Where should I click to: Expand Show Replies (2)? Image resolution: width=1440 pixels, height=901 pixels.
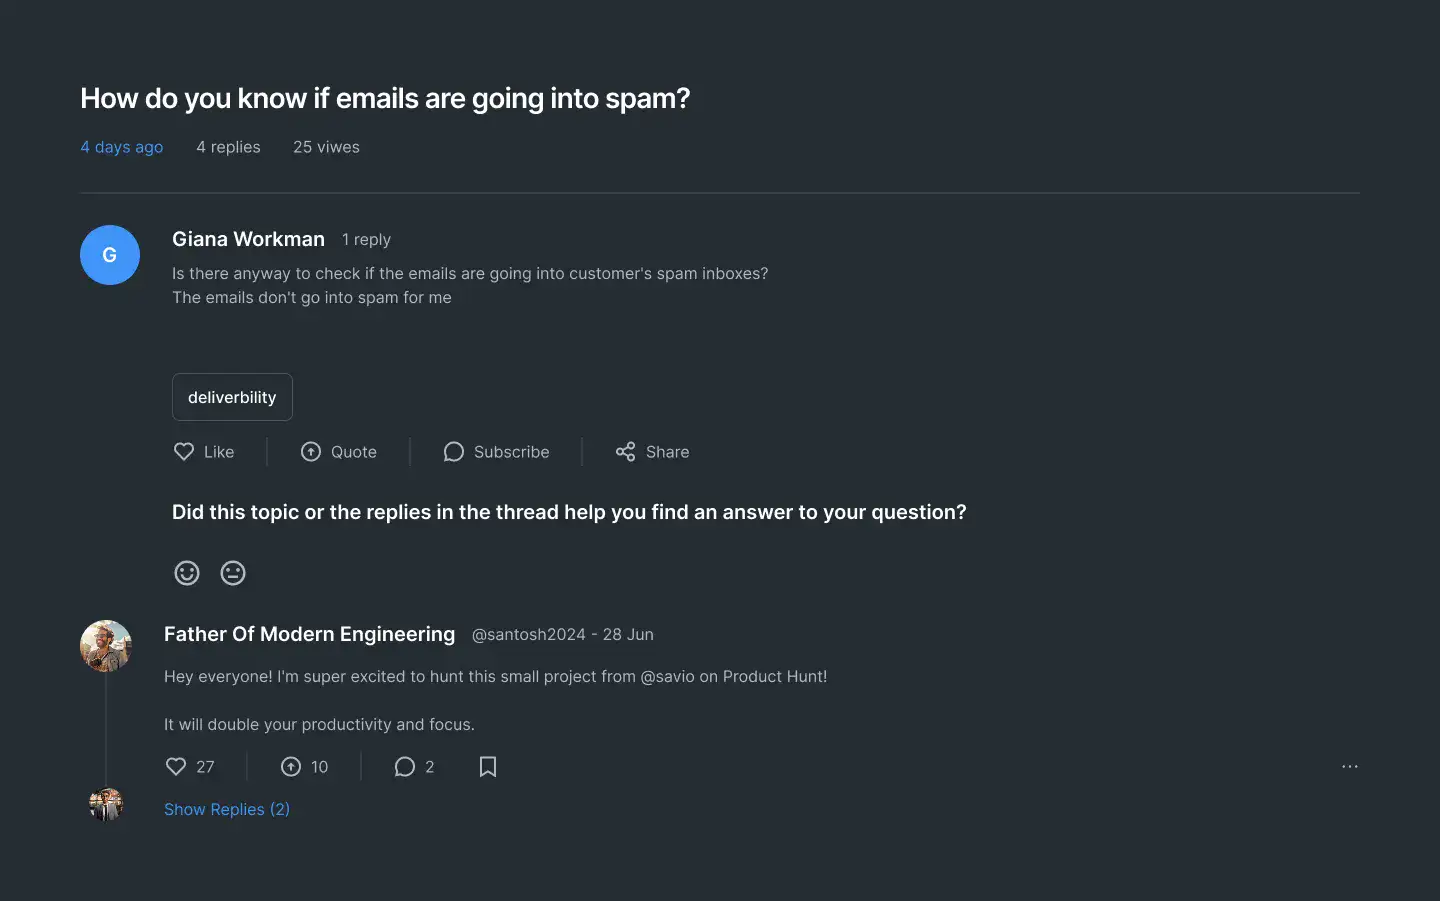pos(227,809)
